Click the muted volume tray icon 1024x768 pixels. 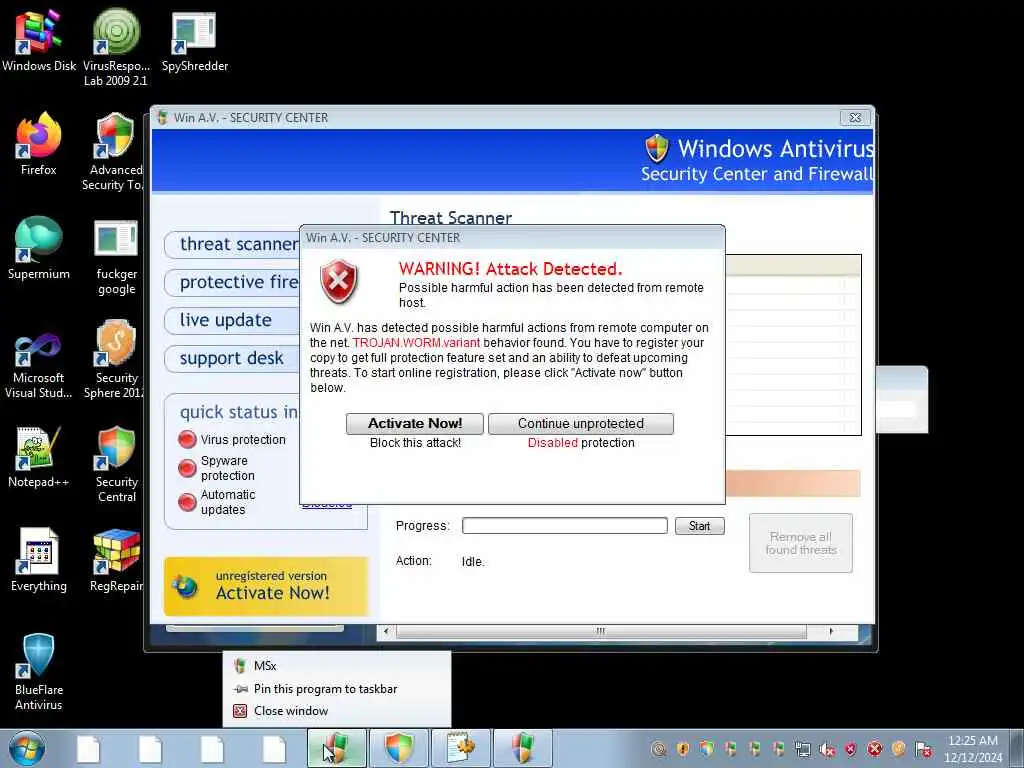tap(827, 750)
